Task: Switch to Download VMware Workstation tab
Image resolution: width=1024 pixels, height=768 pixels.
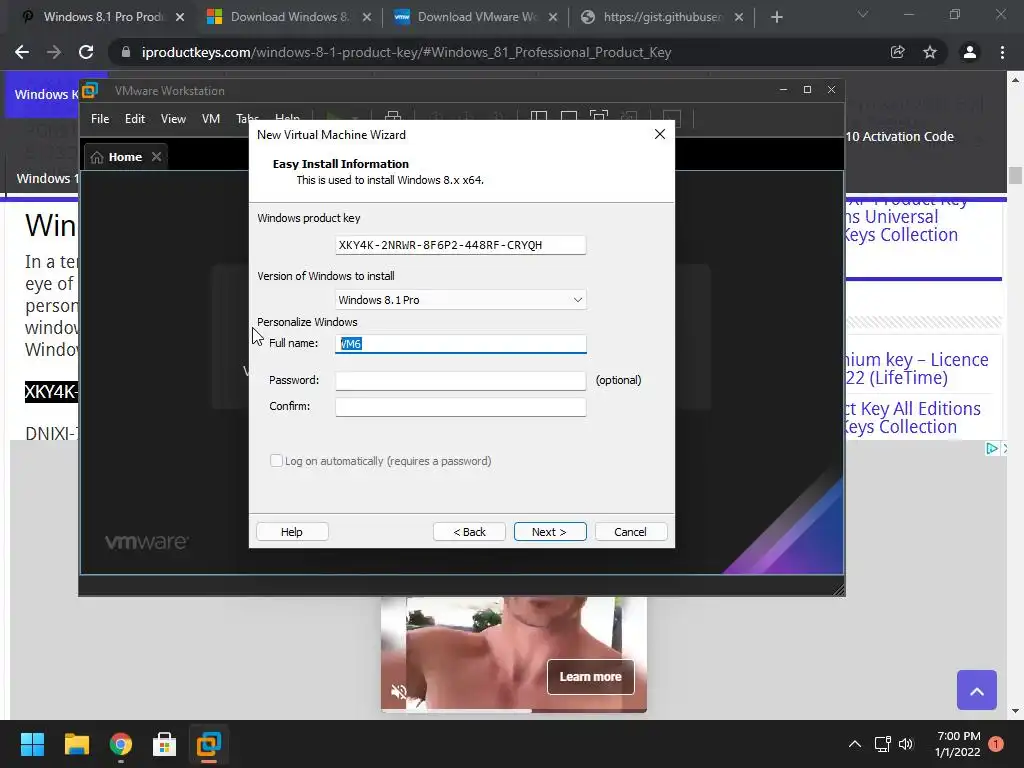Action: [x=475, y=17]
